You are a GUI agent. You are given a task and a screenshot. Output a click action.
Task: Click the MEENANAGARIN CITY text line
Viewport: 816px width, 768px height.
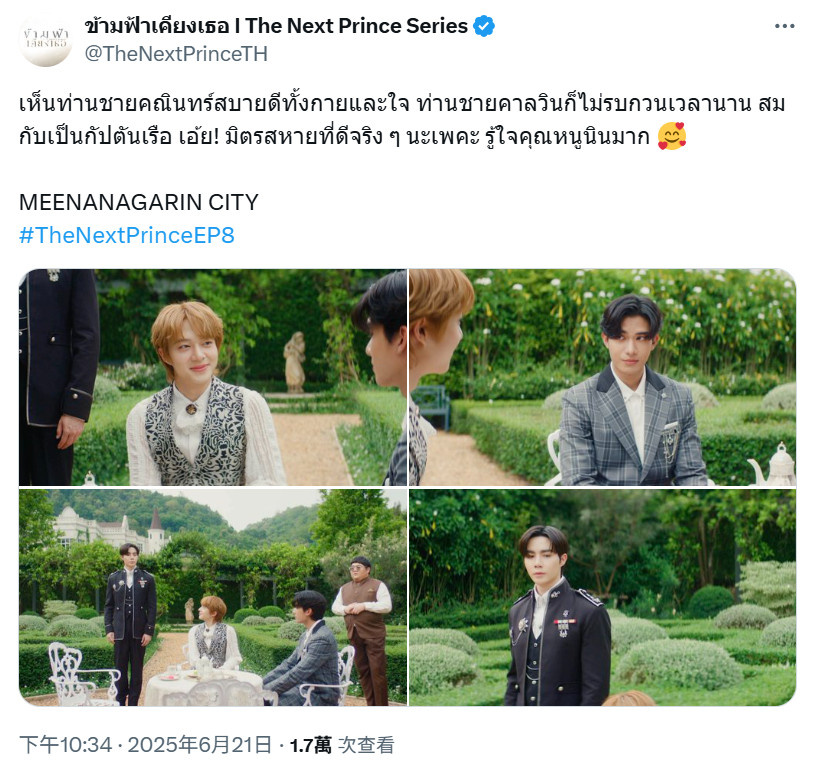tap(138, 202)
